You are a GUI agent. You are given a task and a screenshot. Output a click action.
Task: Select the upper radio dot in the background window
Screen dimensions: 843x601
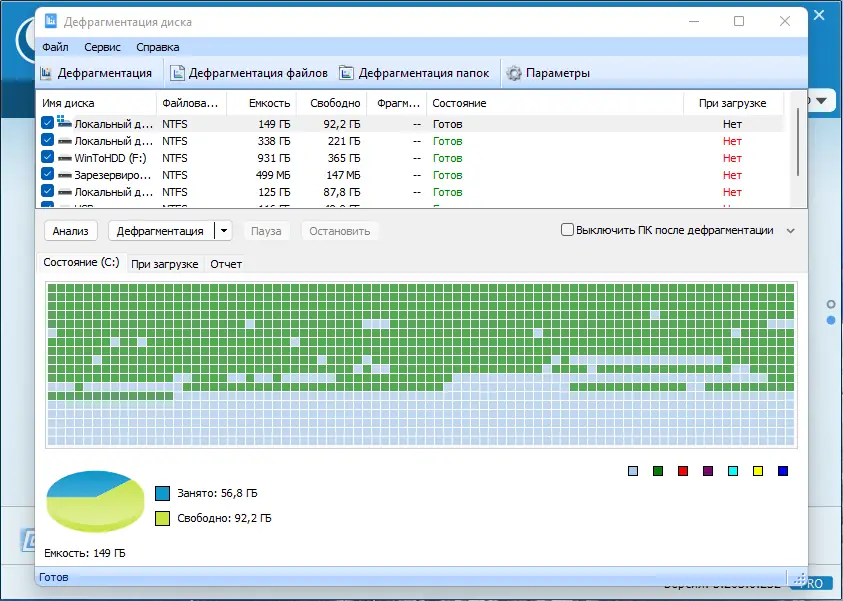[x=831, y=305]
